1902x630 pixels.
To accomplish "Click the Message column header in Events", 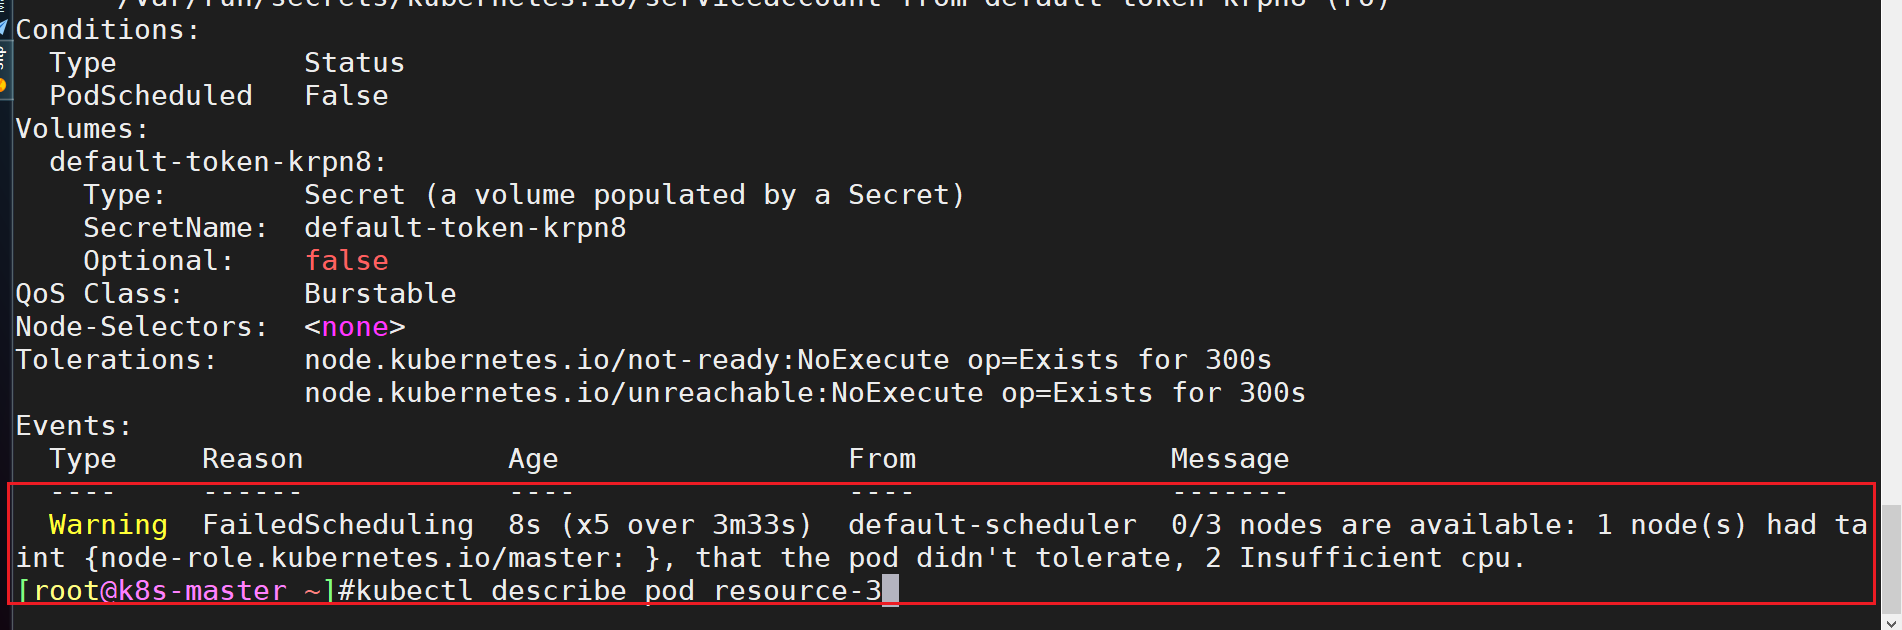I will pyautogui.click(x=1230, y=458).
